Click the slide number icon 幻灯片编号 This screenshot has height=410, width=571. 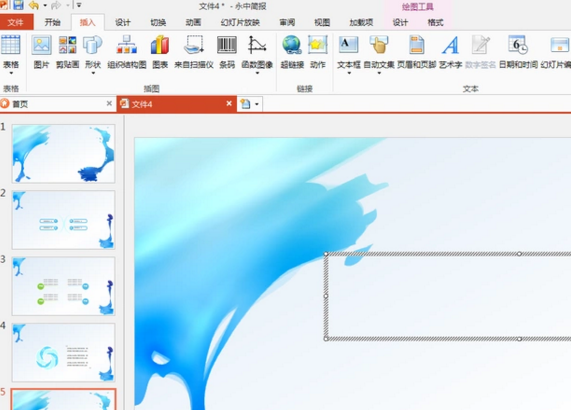tap(559, 45)
